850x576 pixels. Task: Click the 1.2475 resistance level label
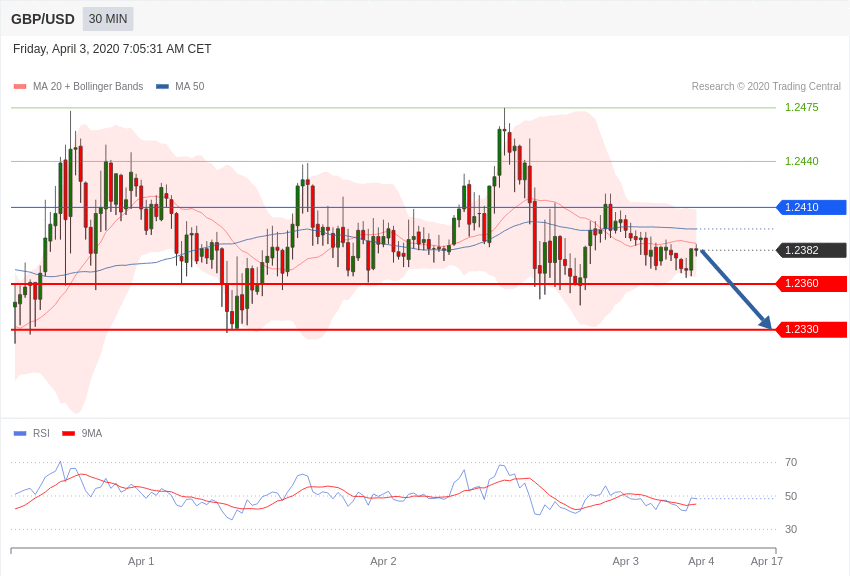802,107
